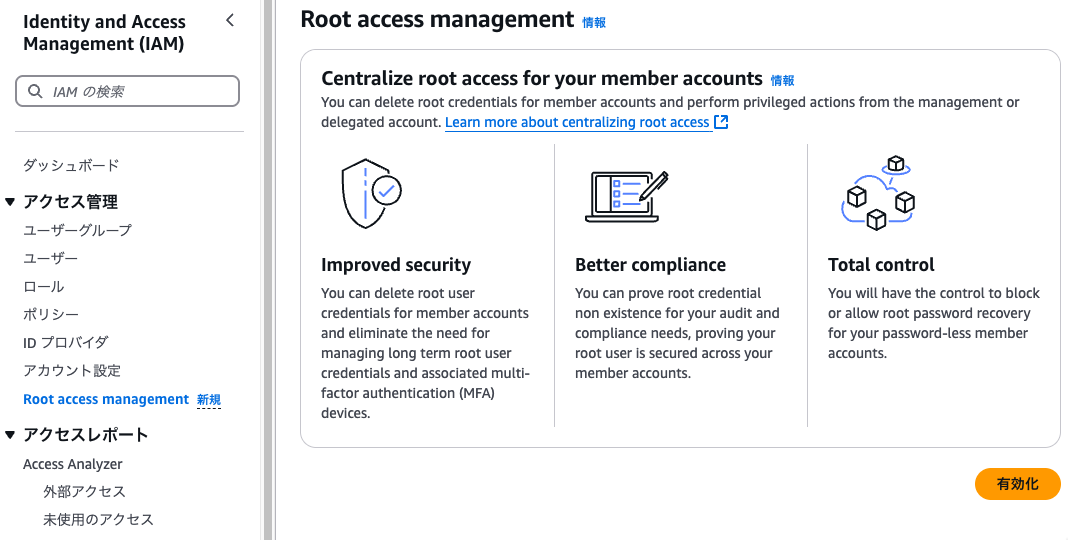1068x540 pixels.
Task: Open ID プロバイダ in the sidebar
Action: pyautogui.click(x=65, y=343)
